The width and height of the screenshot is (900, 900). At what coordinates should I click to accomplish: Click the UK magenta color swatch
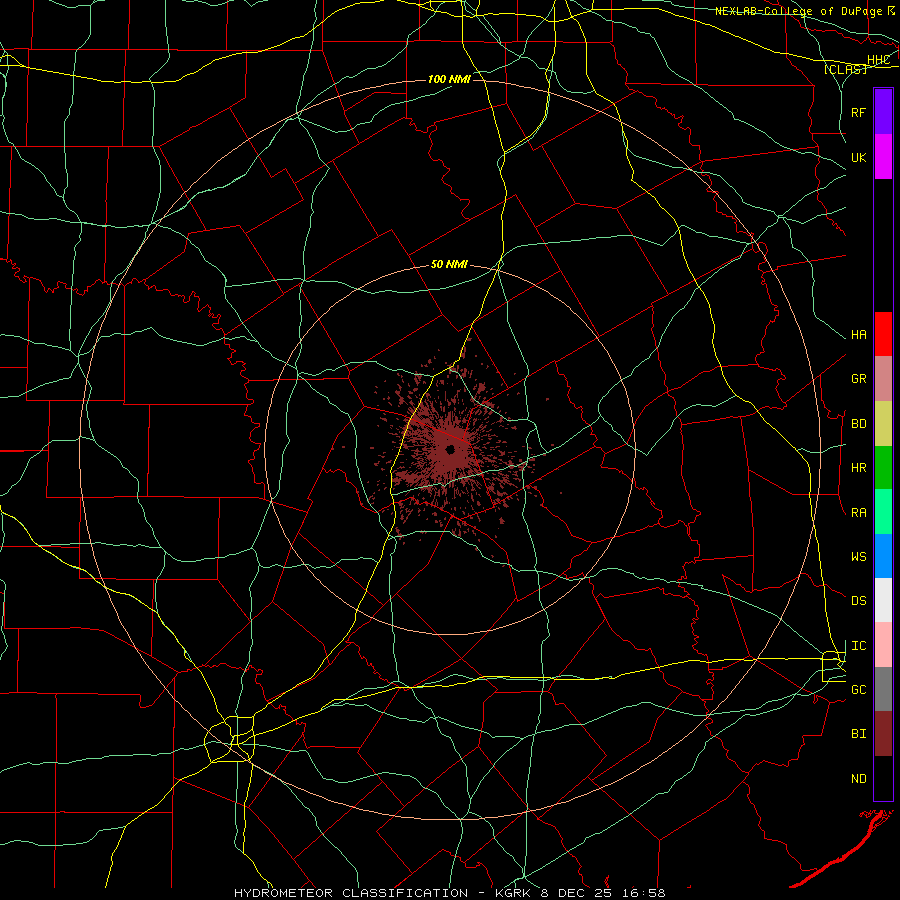883,157
